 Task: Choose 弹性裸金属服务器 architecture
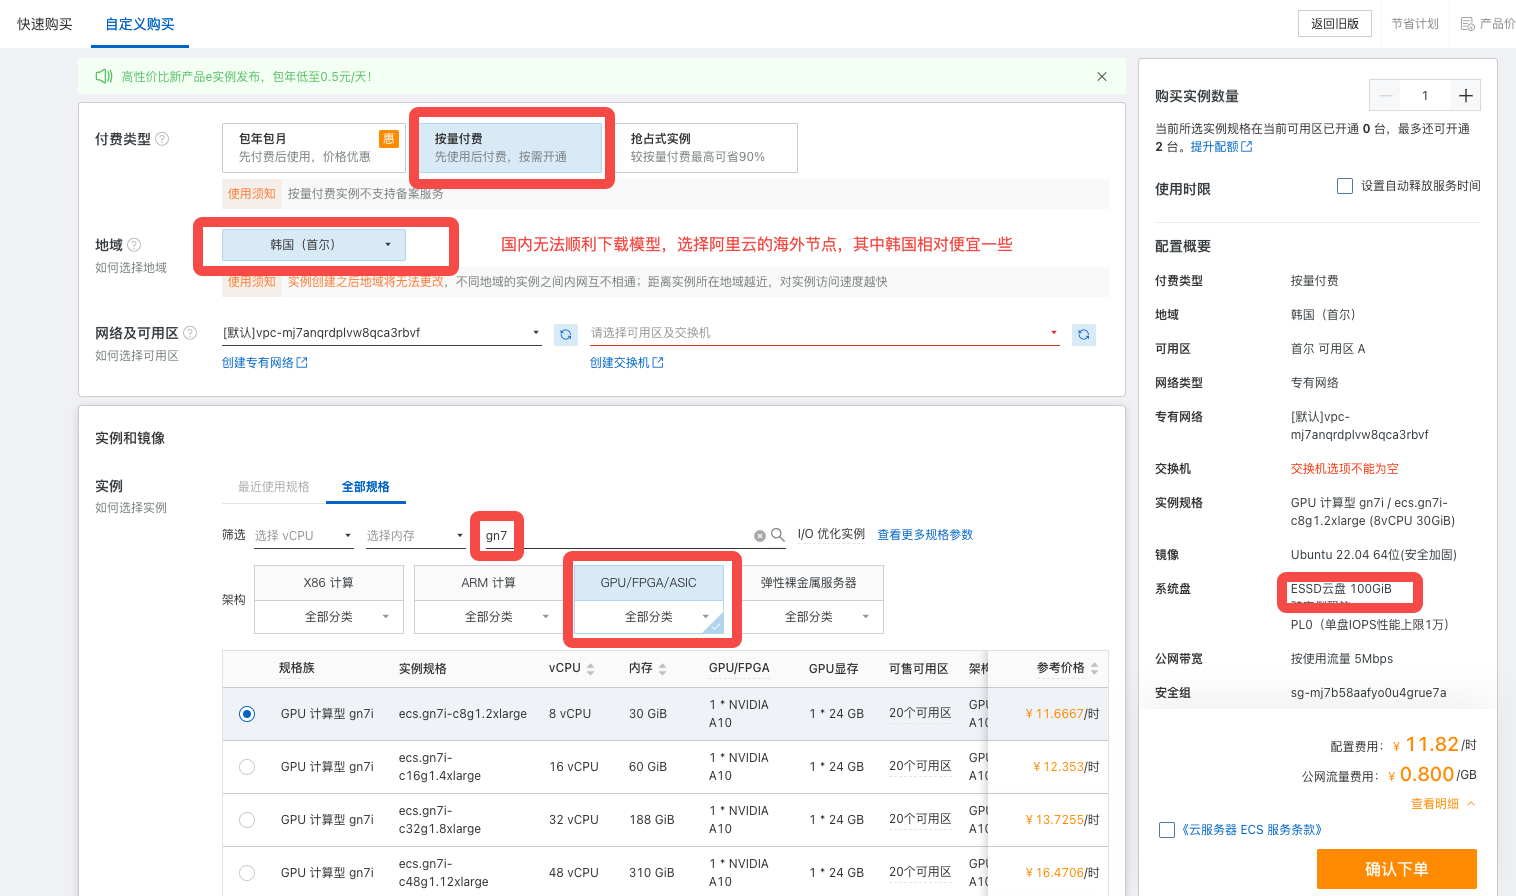(x=809, y=583)
